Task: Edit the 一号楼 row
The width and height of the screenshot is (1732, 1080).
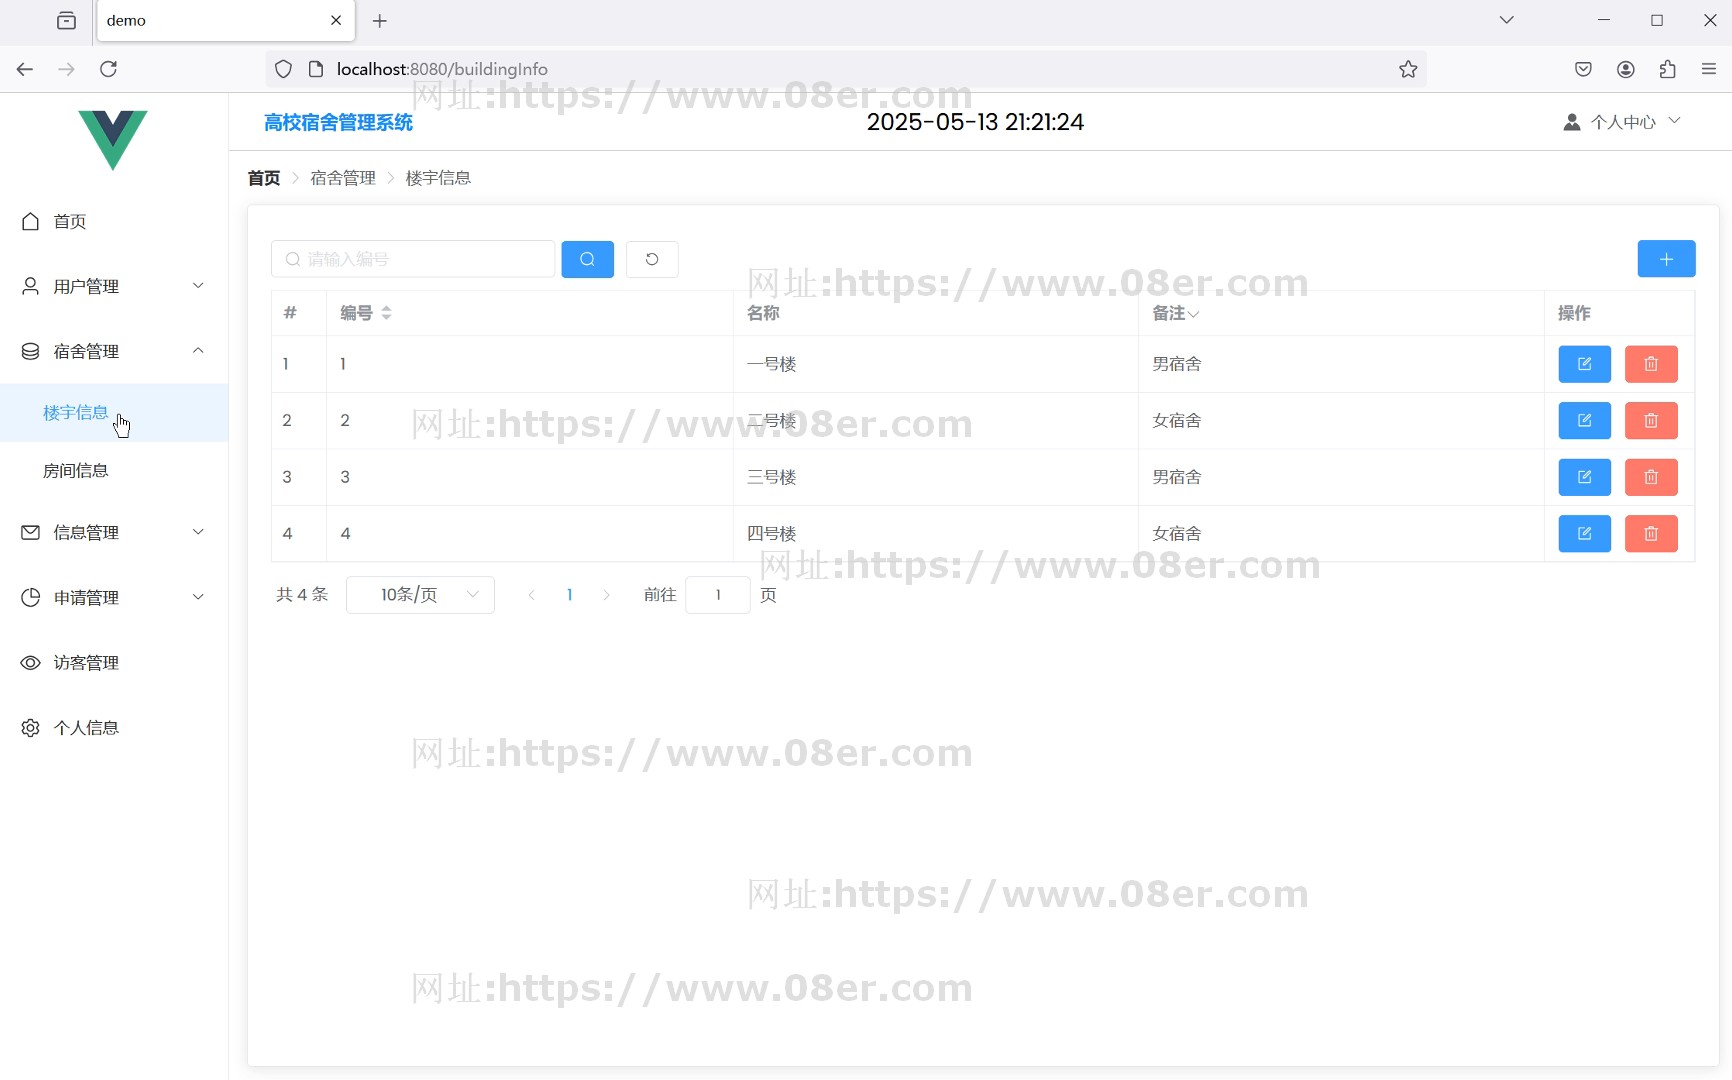Action: coord(1584,364)
